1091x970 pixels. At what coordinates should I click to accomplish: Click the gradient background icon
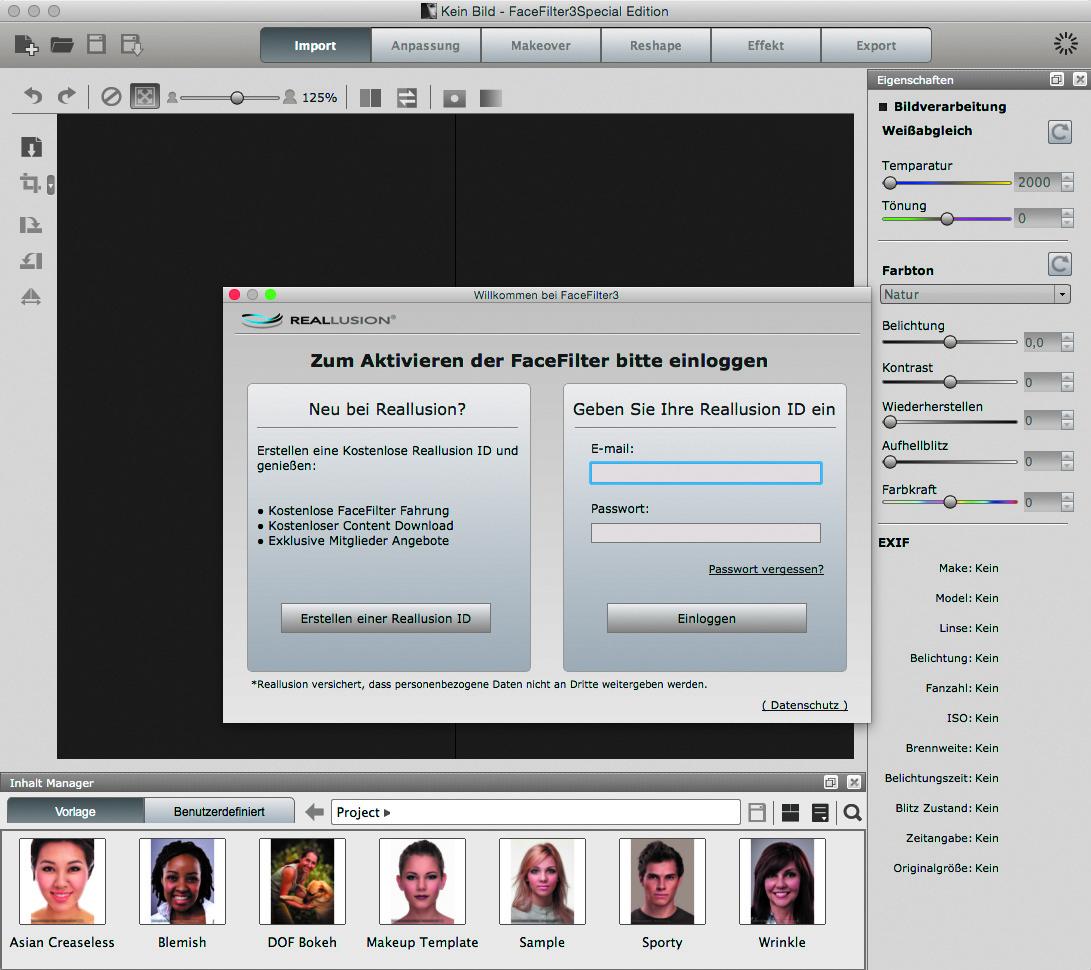click(491, 98)
